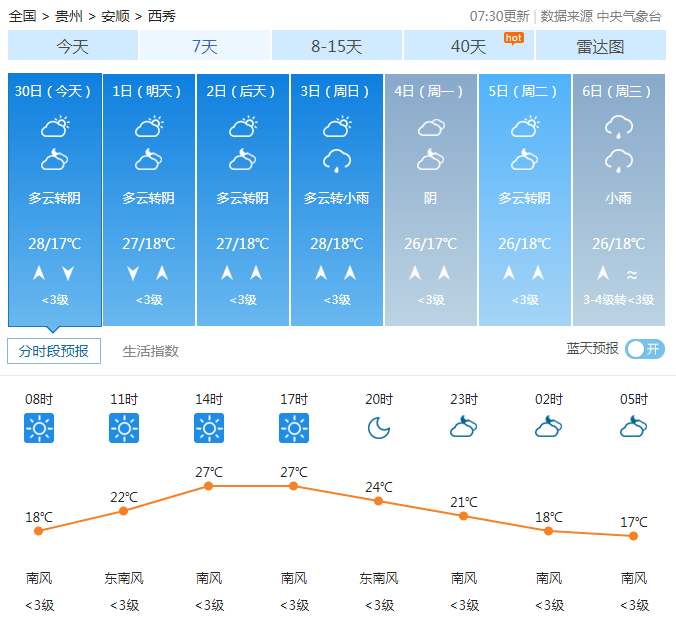Open the 40天 forecast tab
The width and height of the screenshot is (676, 633).
469,46
